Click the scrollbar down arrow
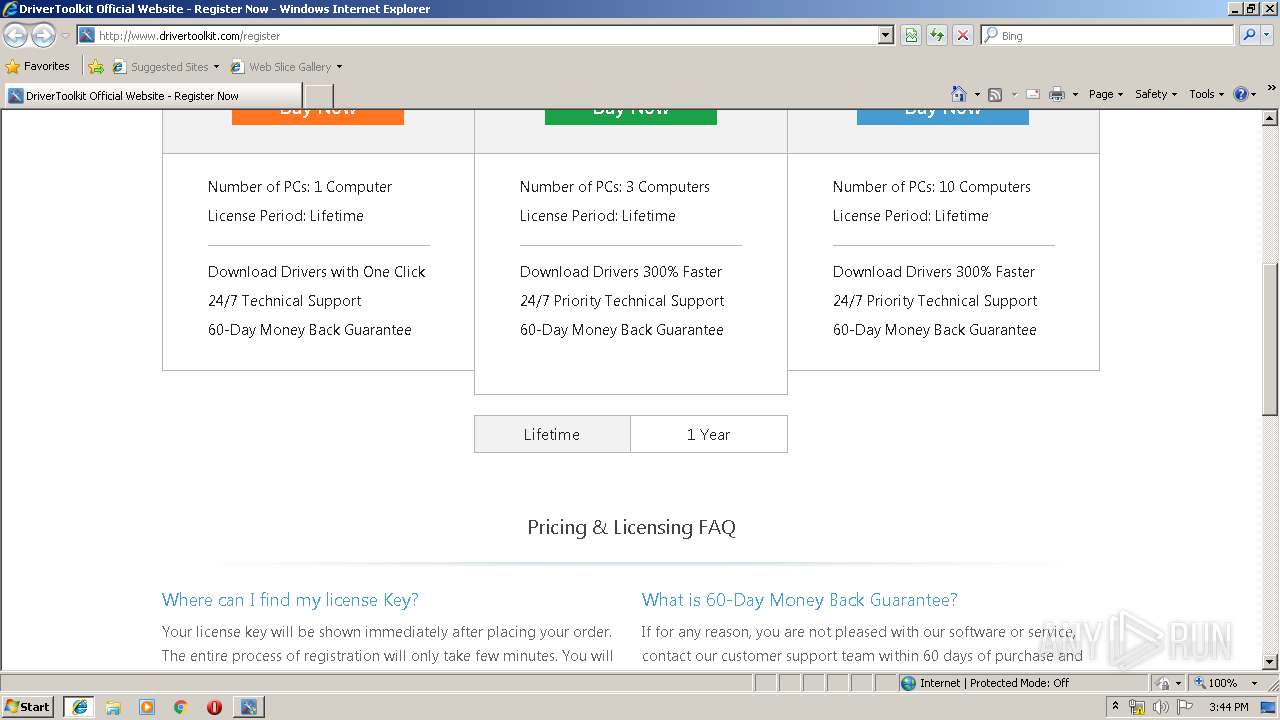This screenshot has height=720, width=1280. [x=1270, y=662]
